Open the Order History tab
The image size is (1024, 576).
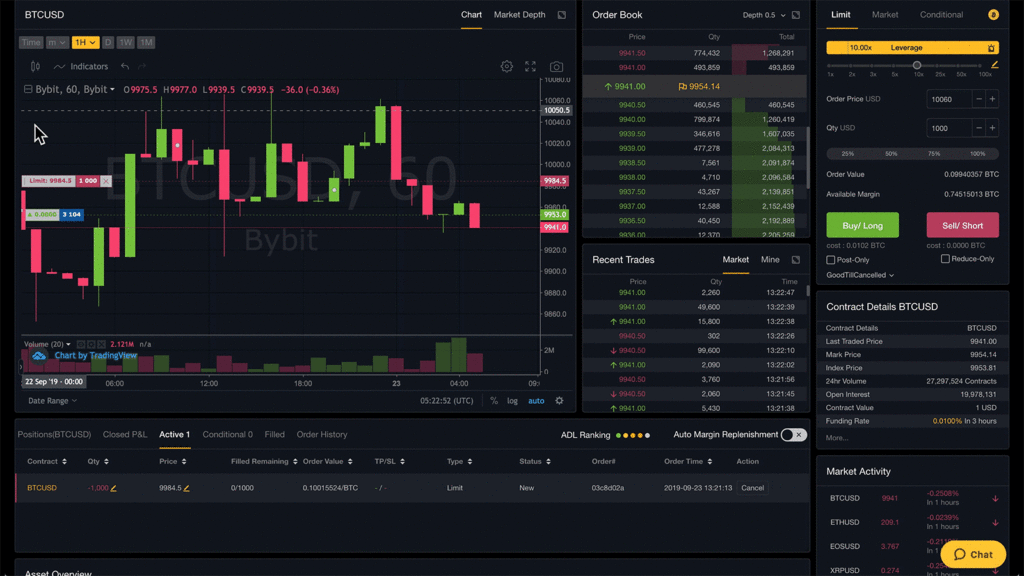[322, 435]
